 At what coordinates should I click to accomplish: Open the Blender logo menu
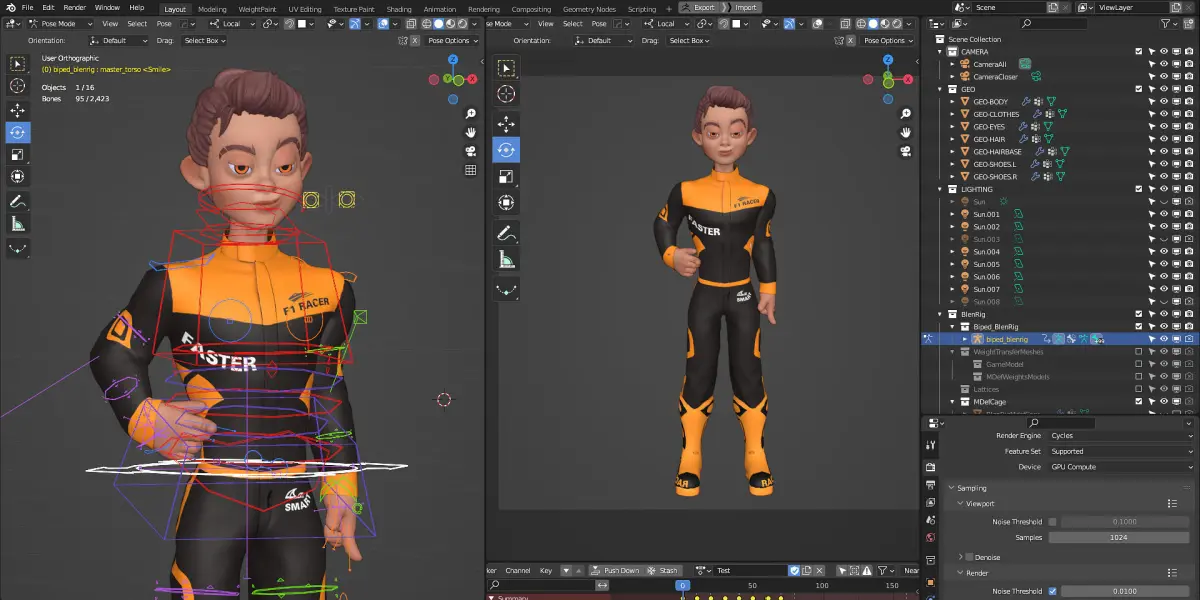10,7
